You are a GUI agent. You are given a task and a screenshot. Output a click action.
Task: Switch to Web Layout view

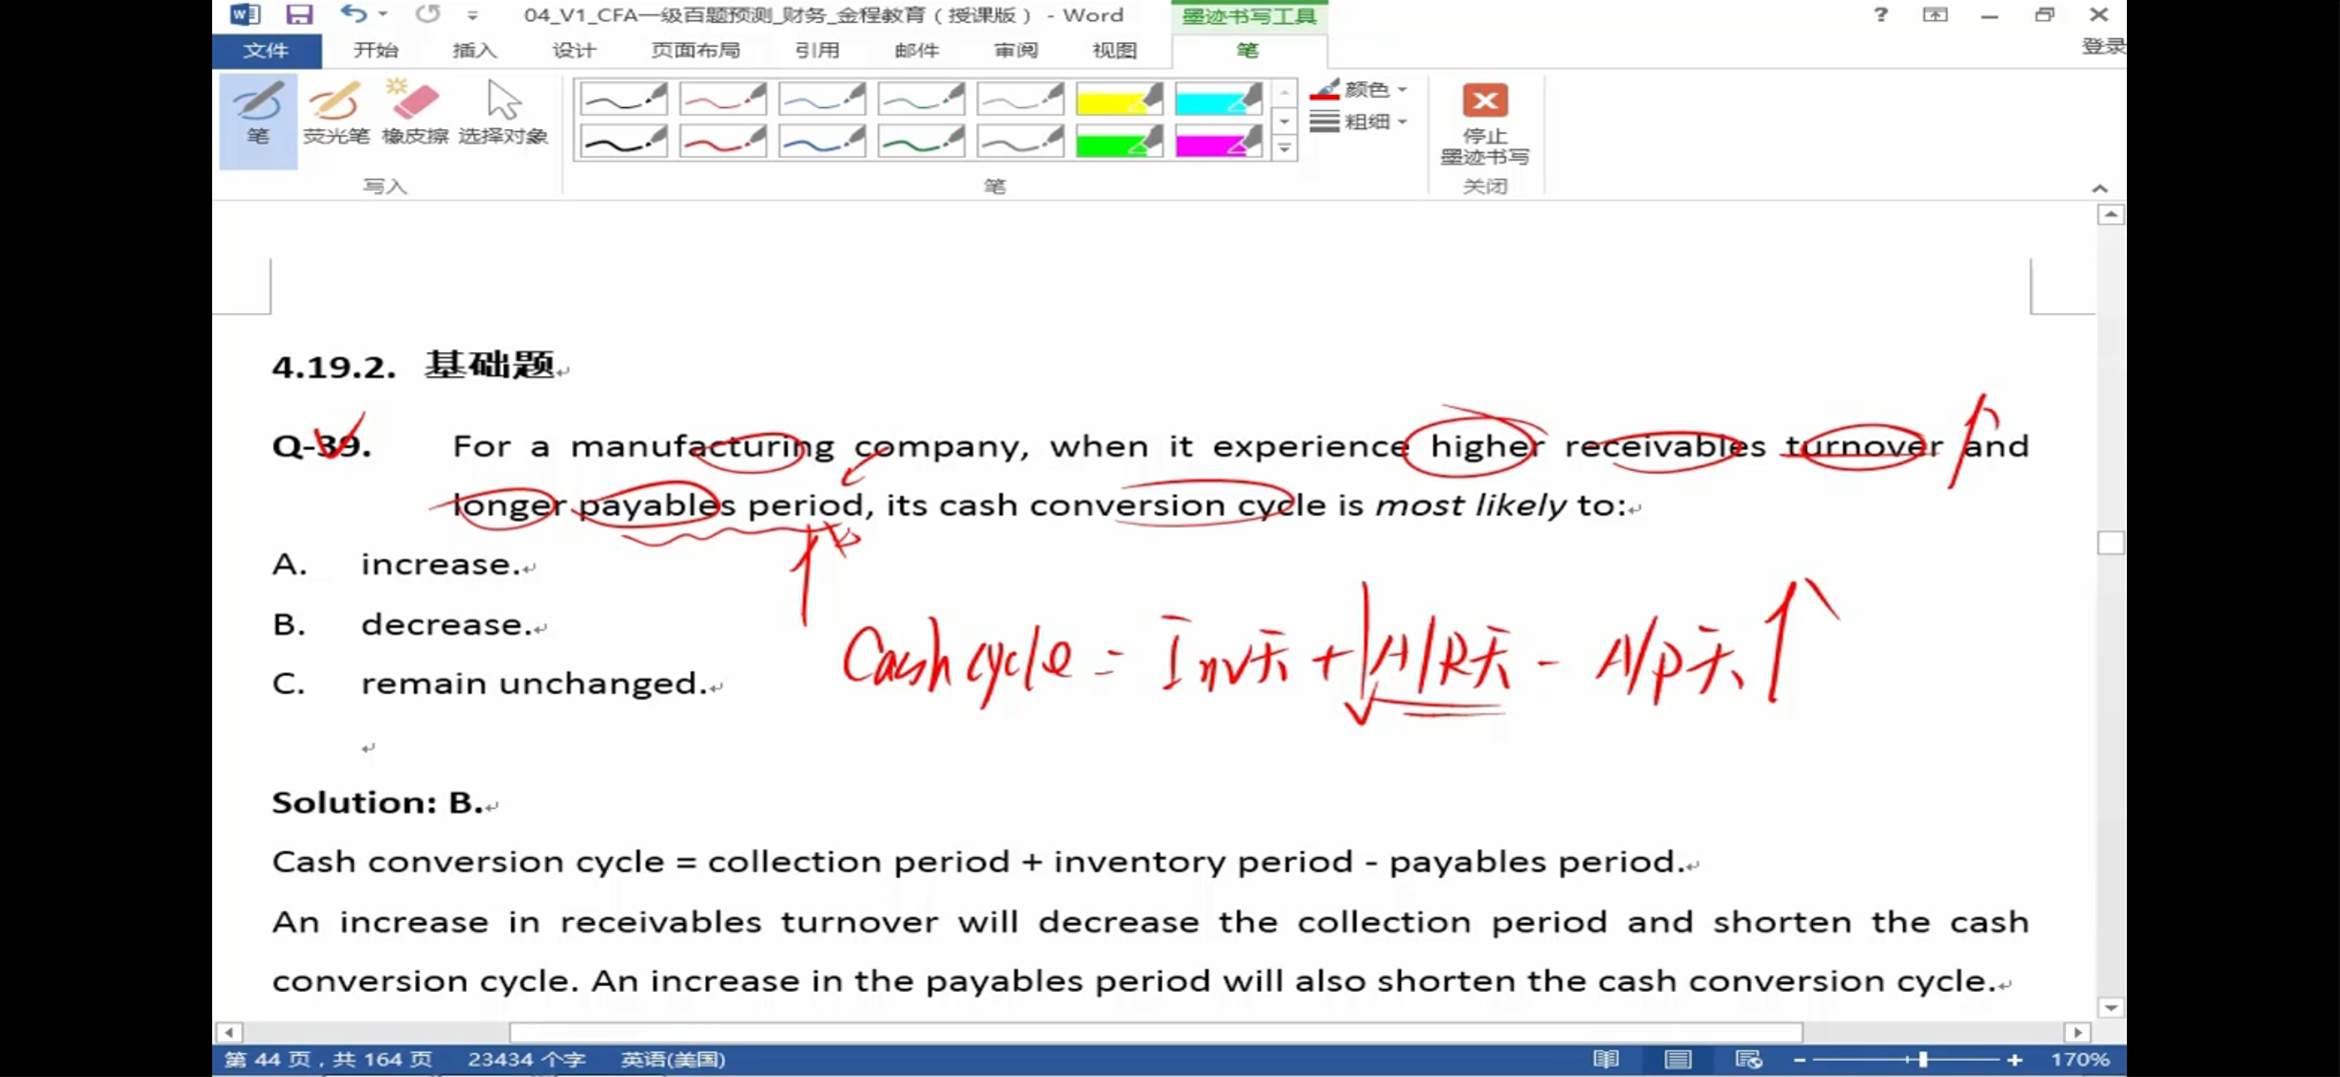pos(1748,1059)
